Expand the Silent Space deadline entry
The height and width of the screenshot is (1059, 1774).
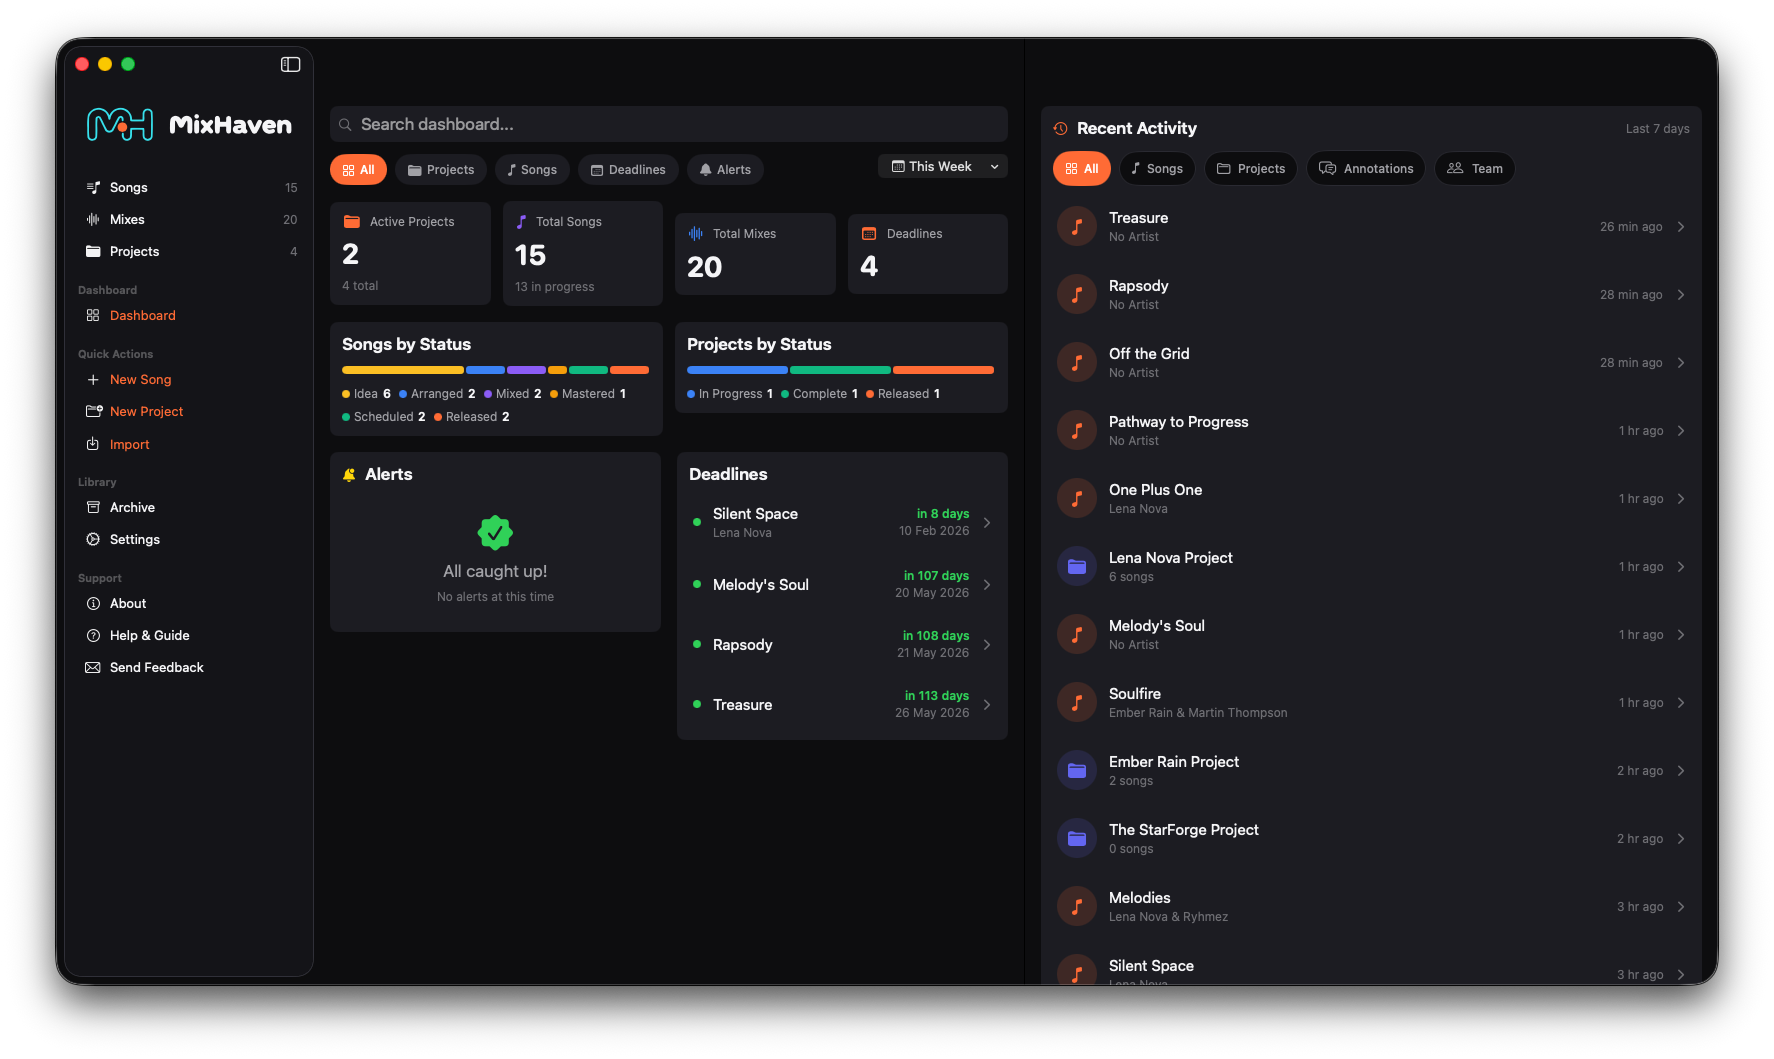point(987,522)
